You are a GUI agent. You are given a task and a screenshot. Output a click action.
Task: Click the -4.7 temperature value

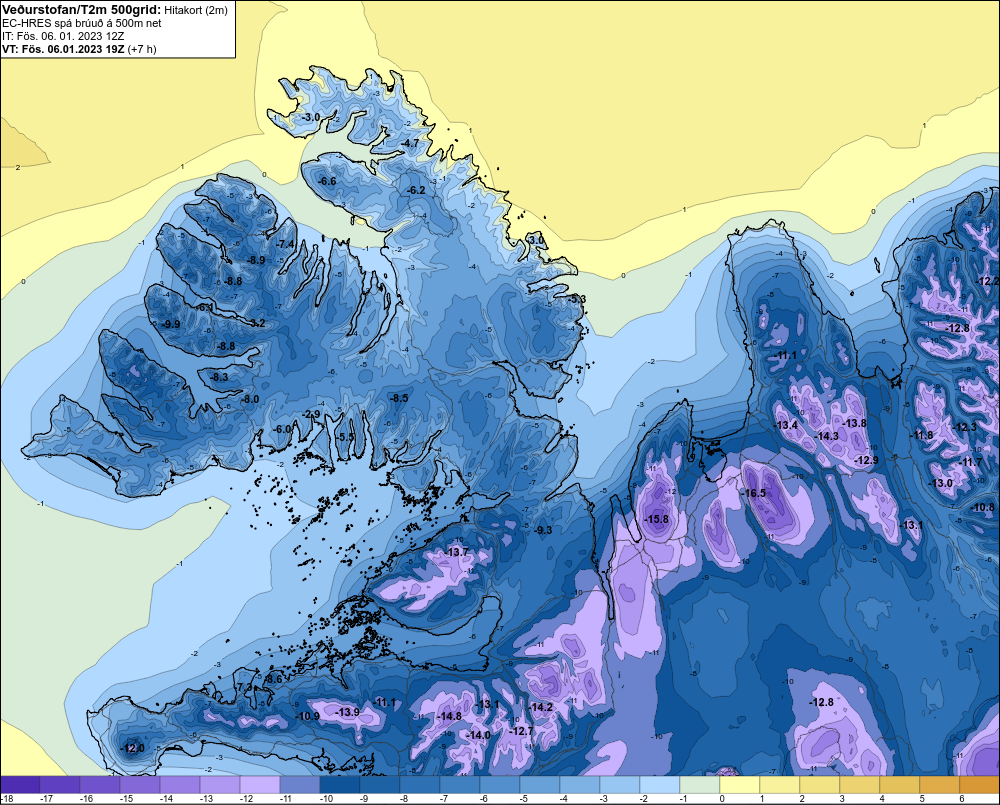tap(409, 143)
